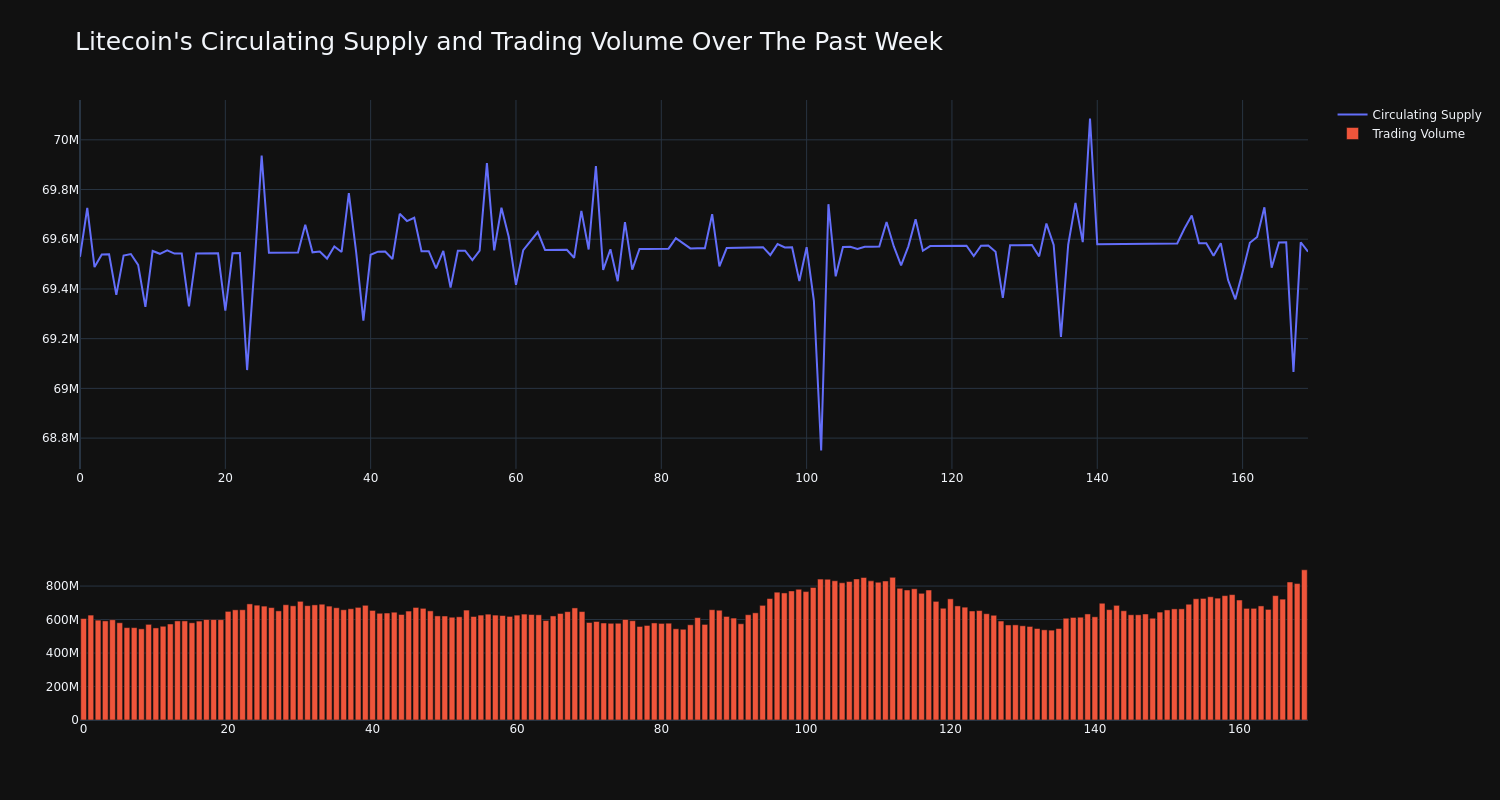This screenshot has height=800, width=1500.
Task: Click the Trading Volume red swatch
Action: 1352,134
